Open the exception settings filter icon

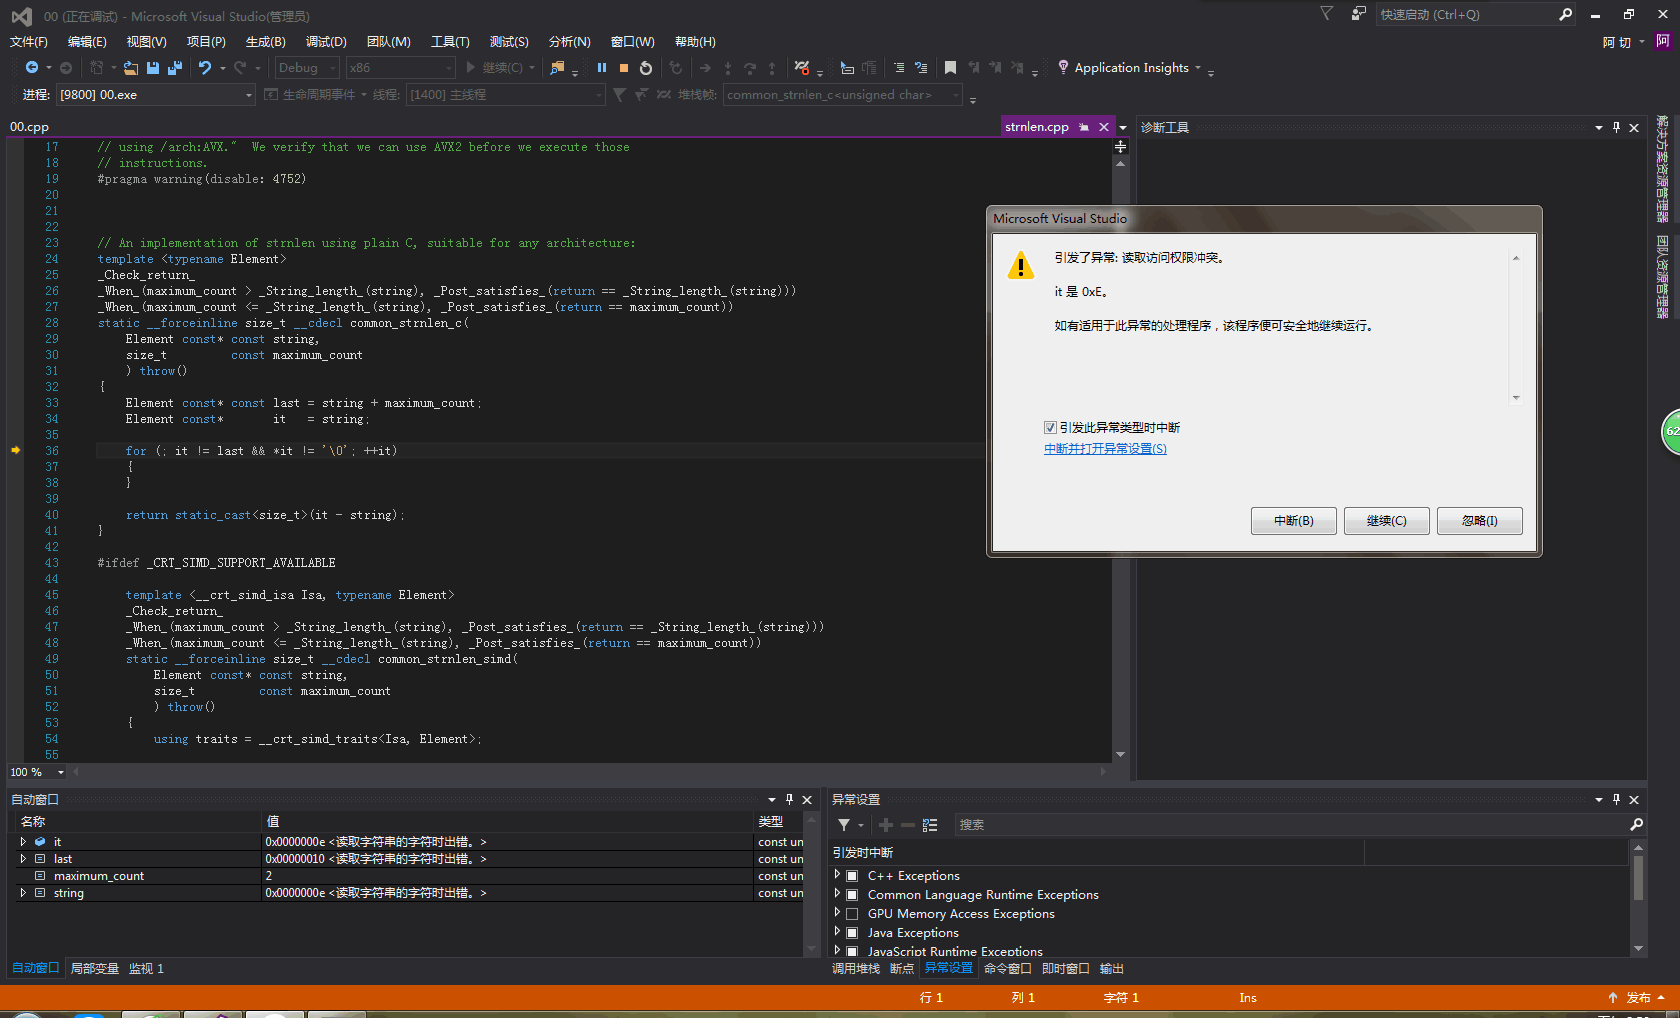tap(844, 825)
